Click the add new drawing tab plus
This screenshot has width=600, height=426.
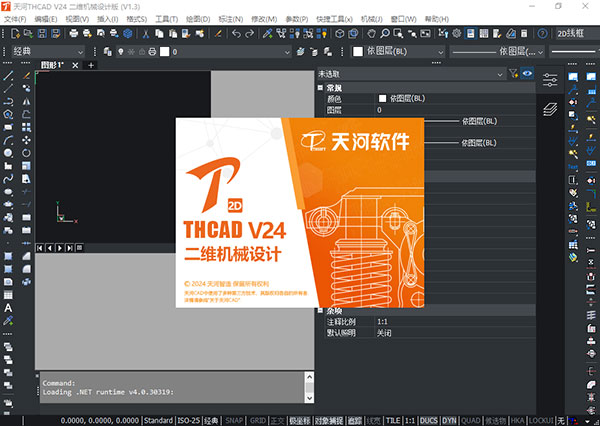(91, 65)
